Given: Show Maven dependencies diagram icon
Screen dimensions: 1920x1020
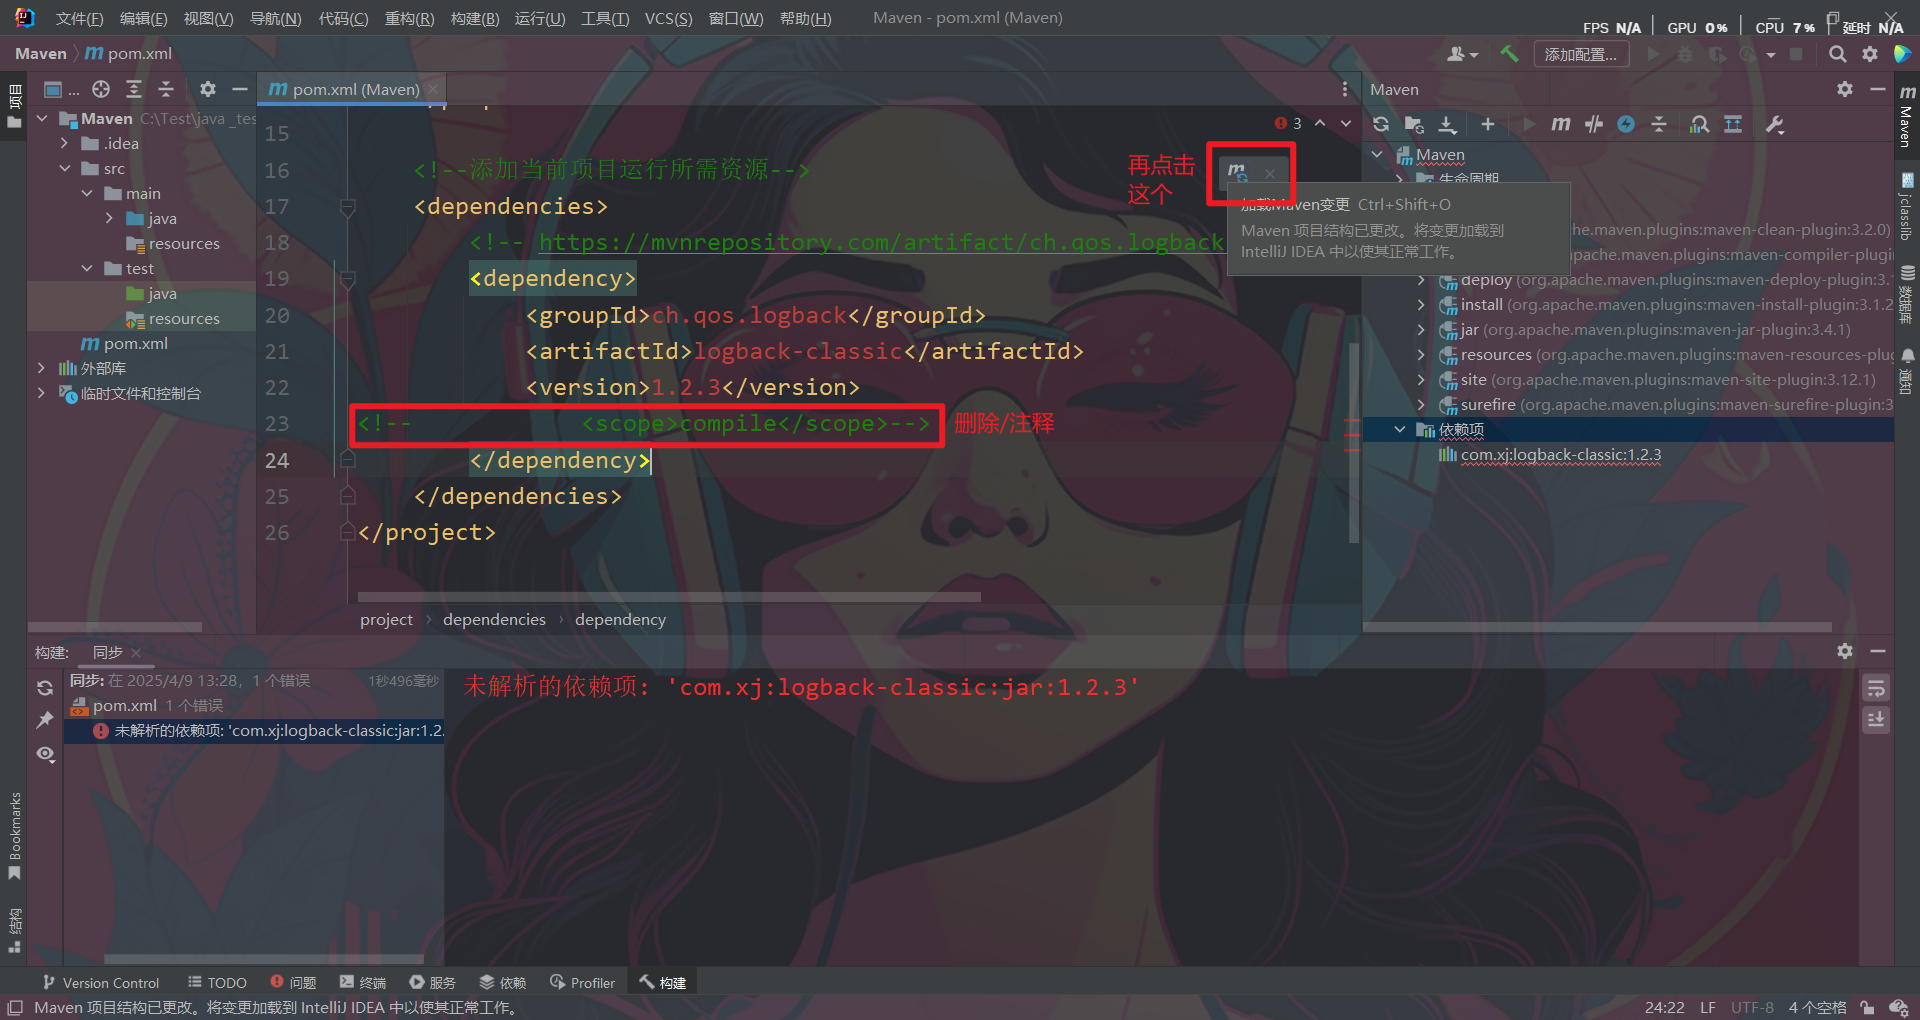Looking at the screenshot, I should tap(1733, 124).
